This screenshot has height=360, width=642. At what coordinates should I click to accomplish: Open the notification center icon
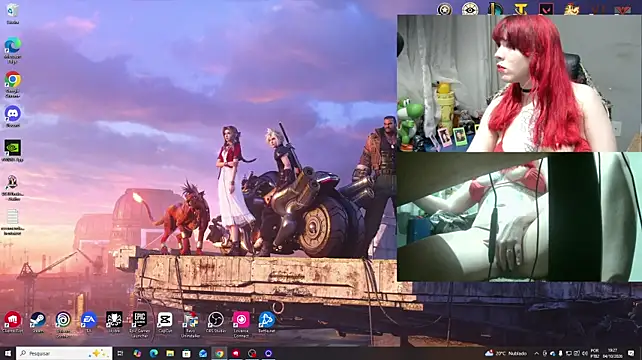coord(631,353)
